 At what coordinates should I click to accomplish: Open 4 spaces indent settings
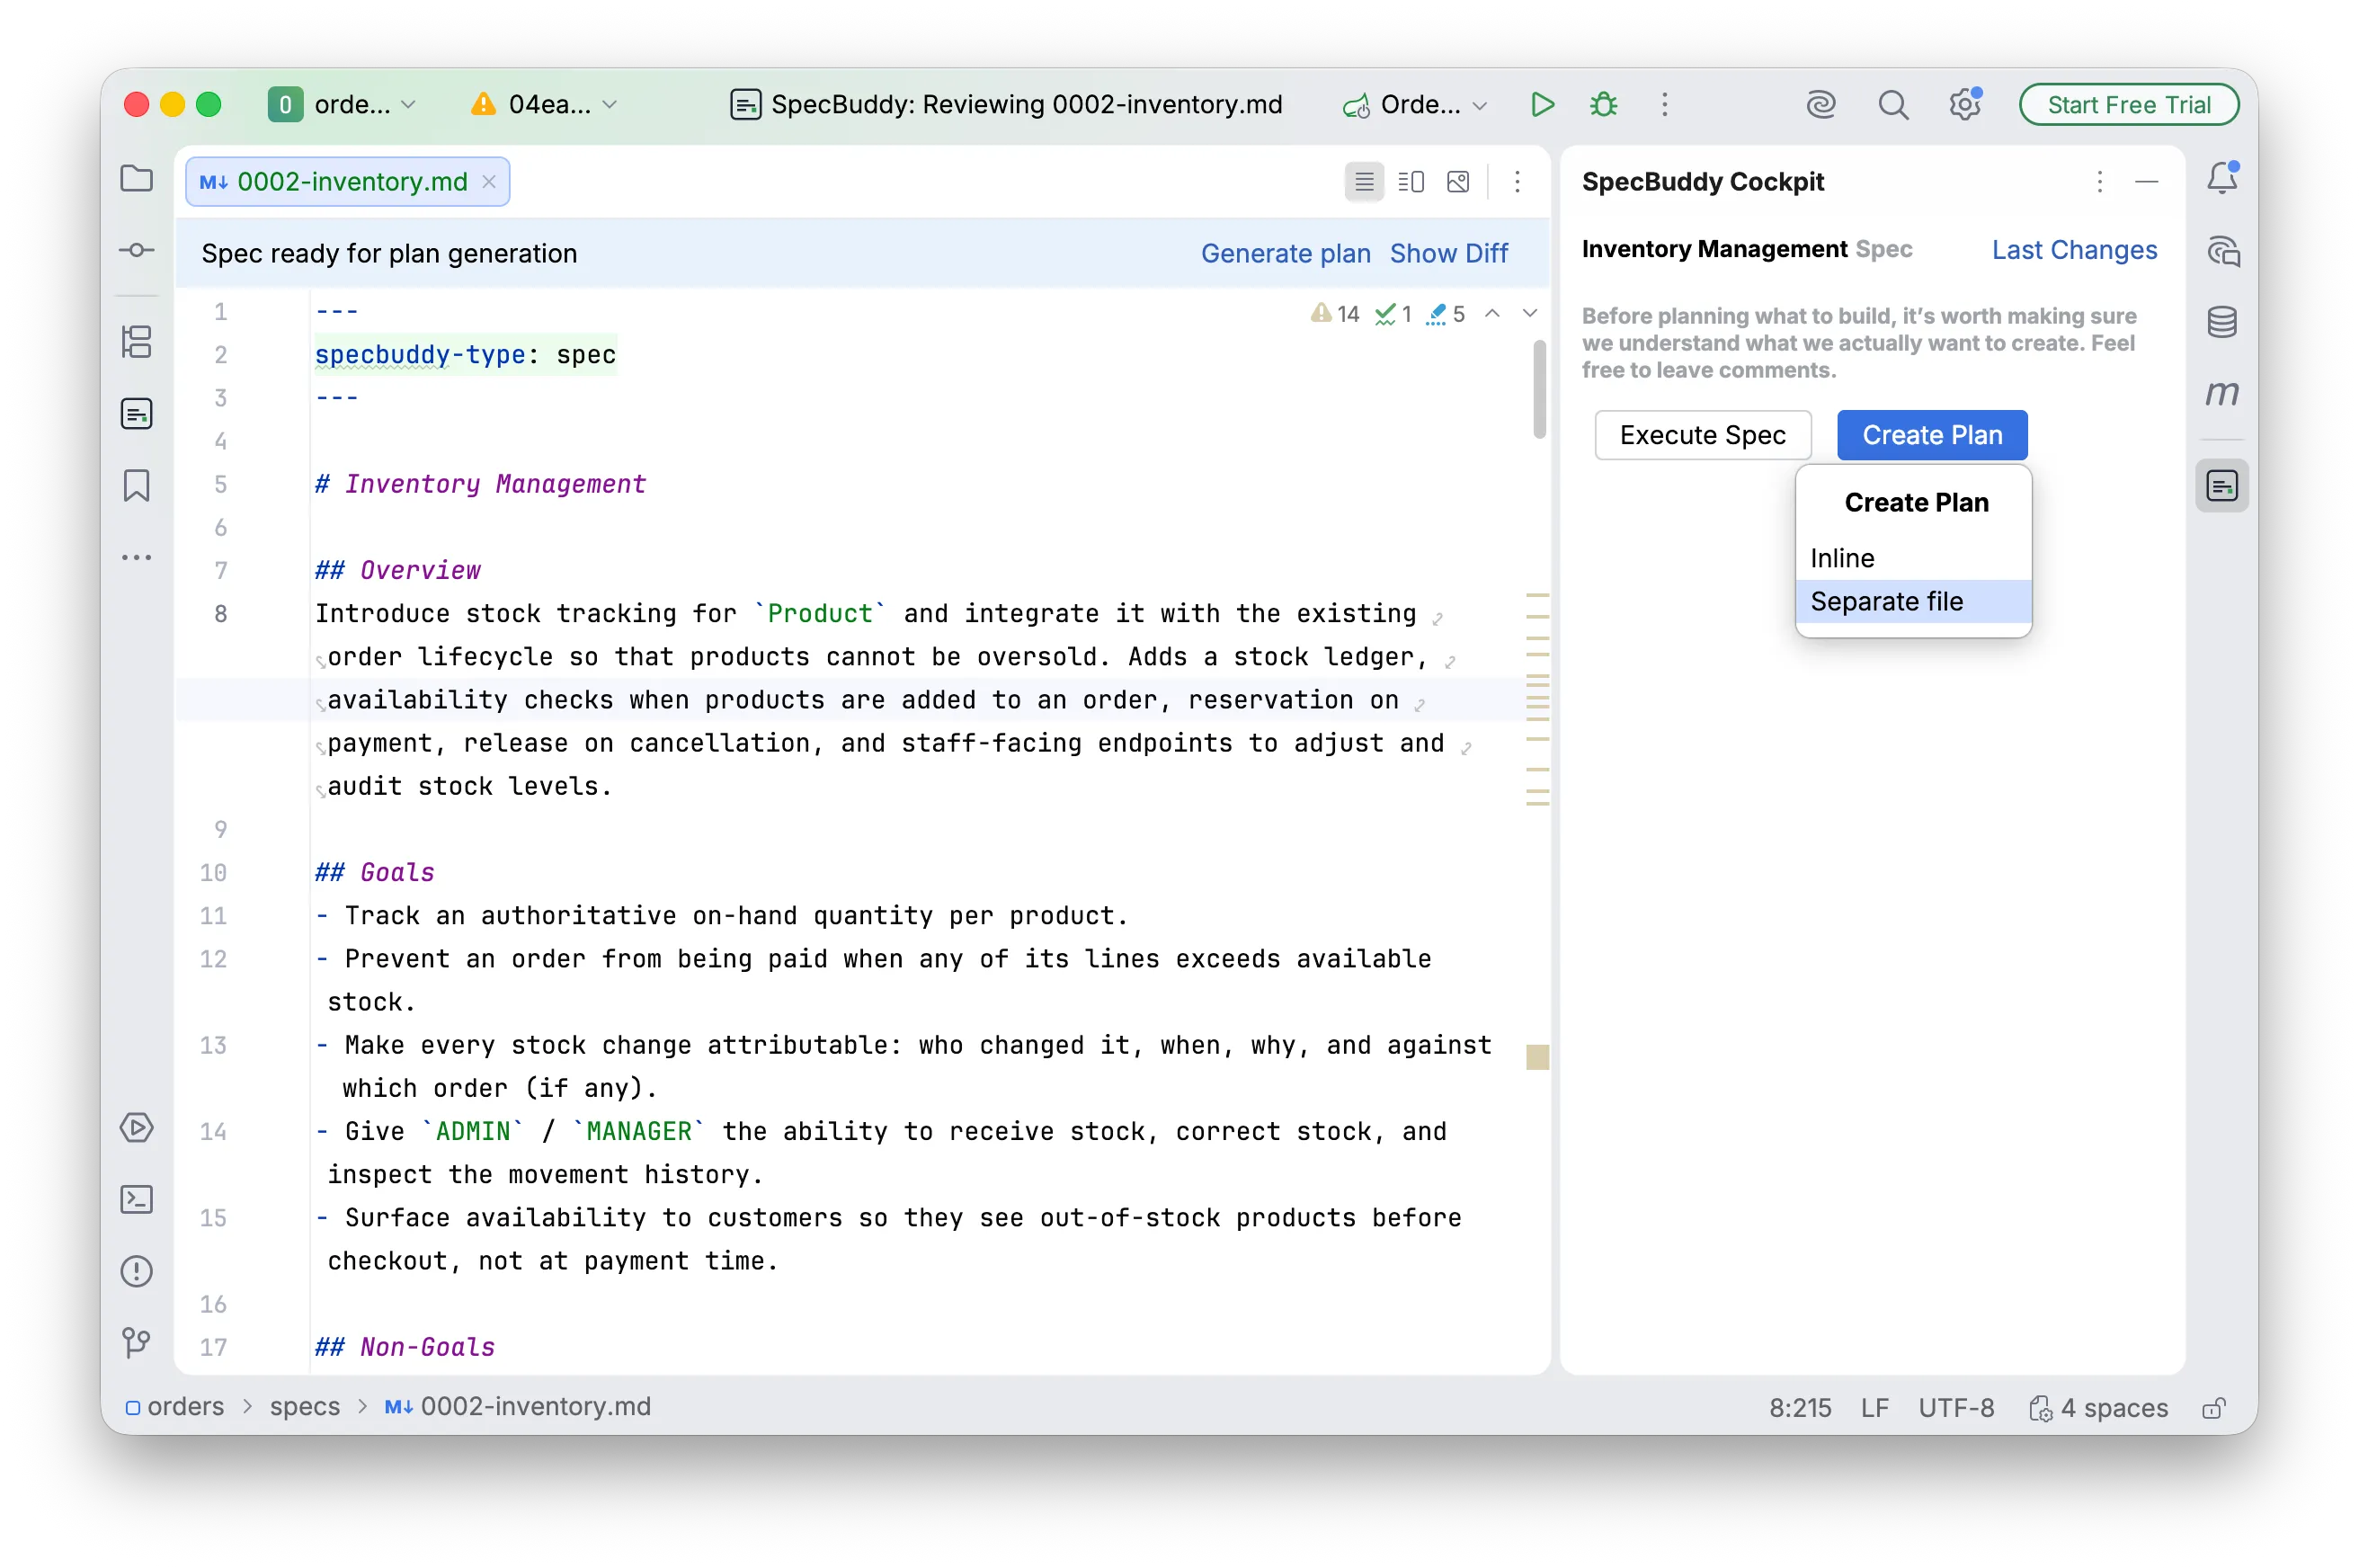(x=2098, y=1407)
